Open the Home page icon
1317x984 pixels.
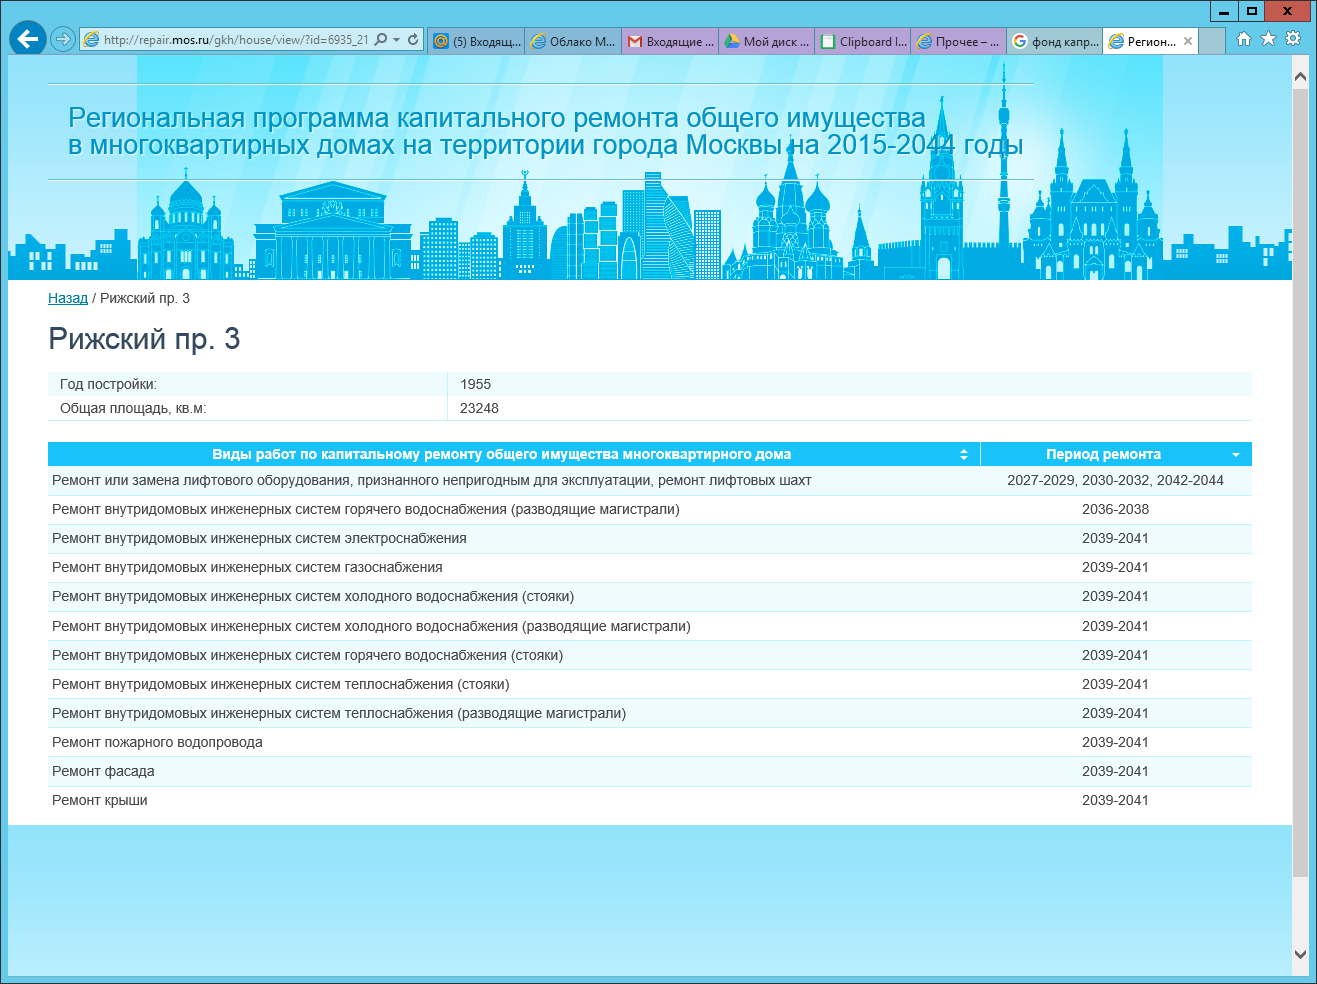(x=1244, y=39)
